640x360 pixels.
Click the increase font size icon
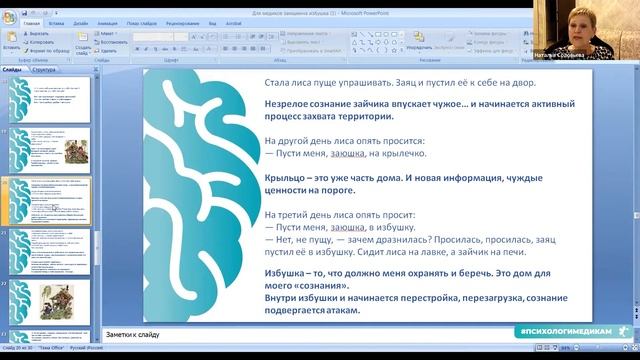point(193,37)
